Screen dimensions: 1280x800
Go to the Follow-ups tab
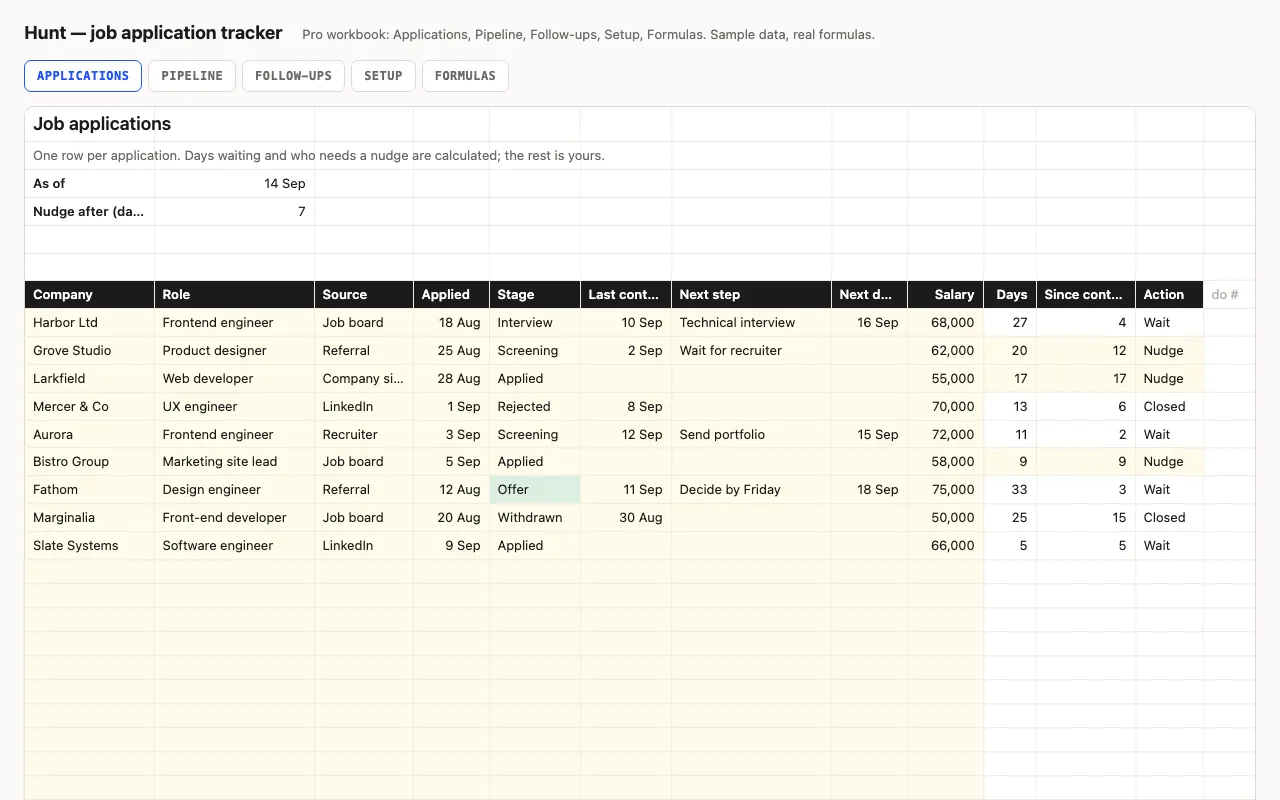pos(293,76)
